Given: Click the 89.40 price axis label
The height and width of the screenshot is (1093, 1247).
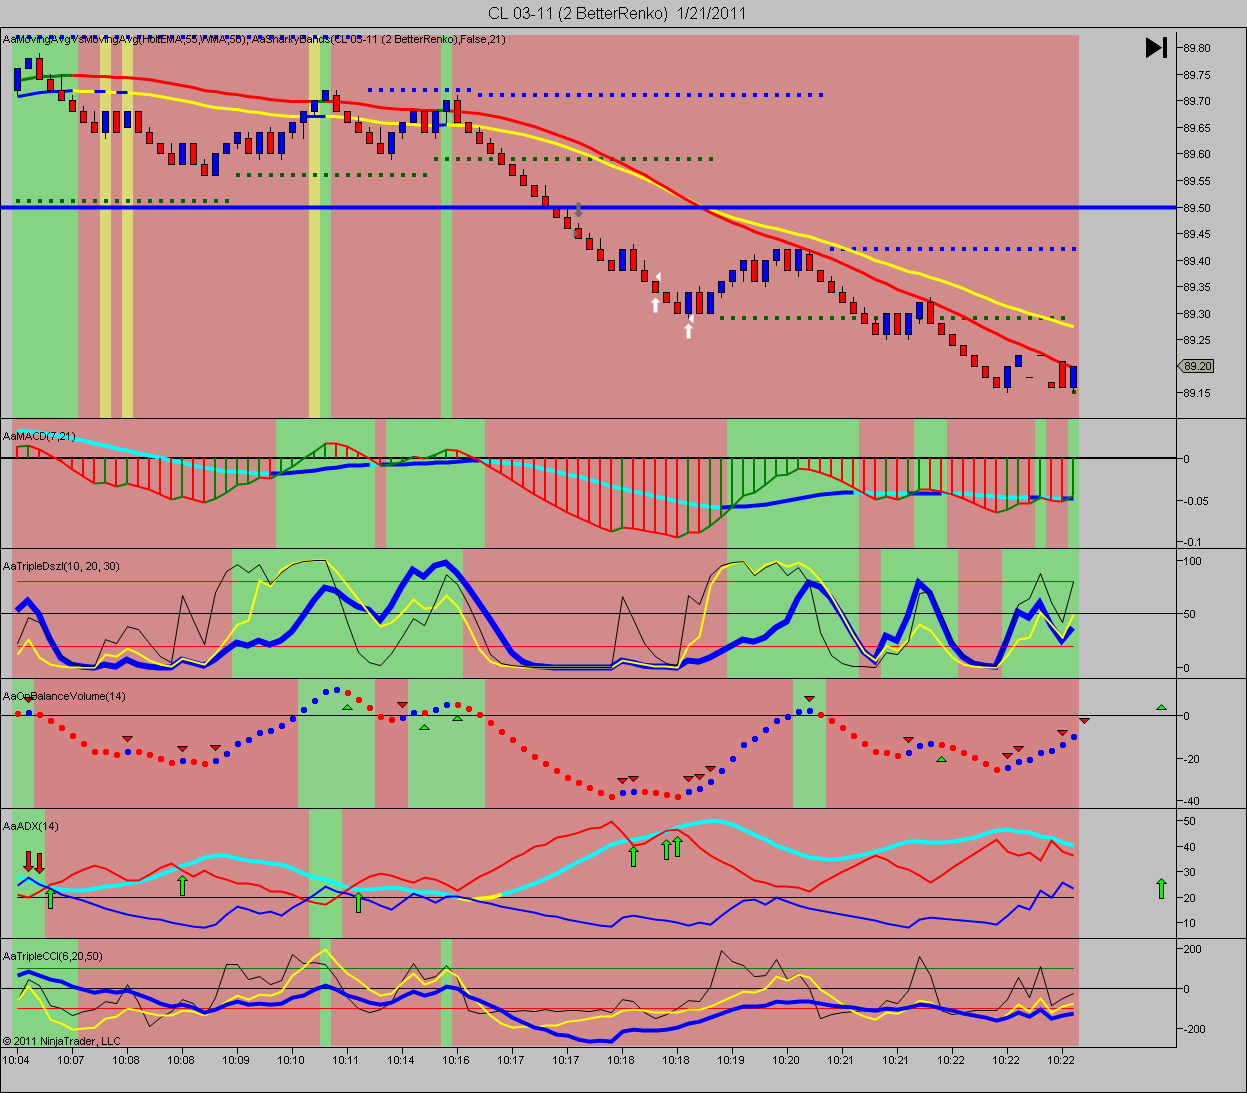Looking at the screenshot, I should 1197,261.
